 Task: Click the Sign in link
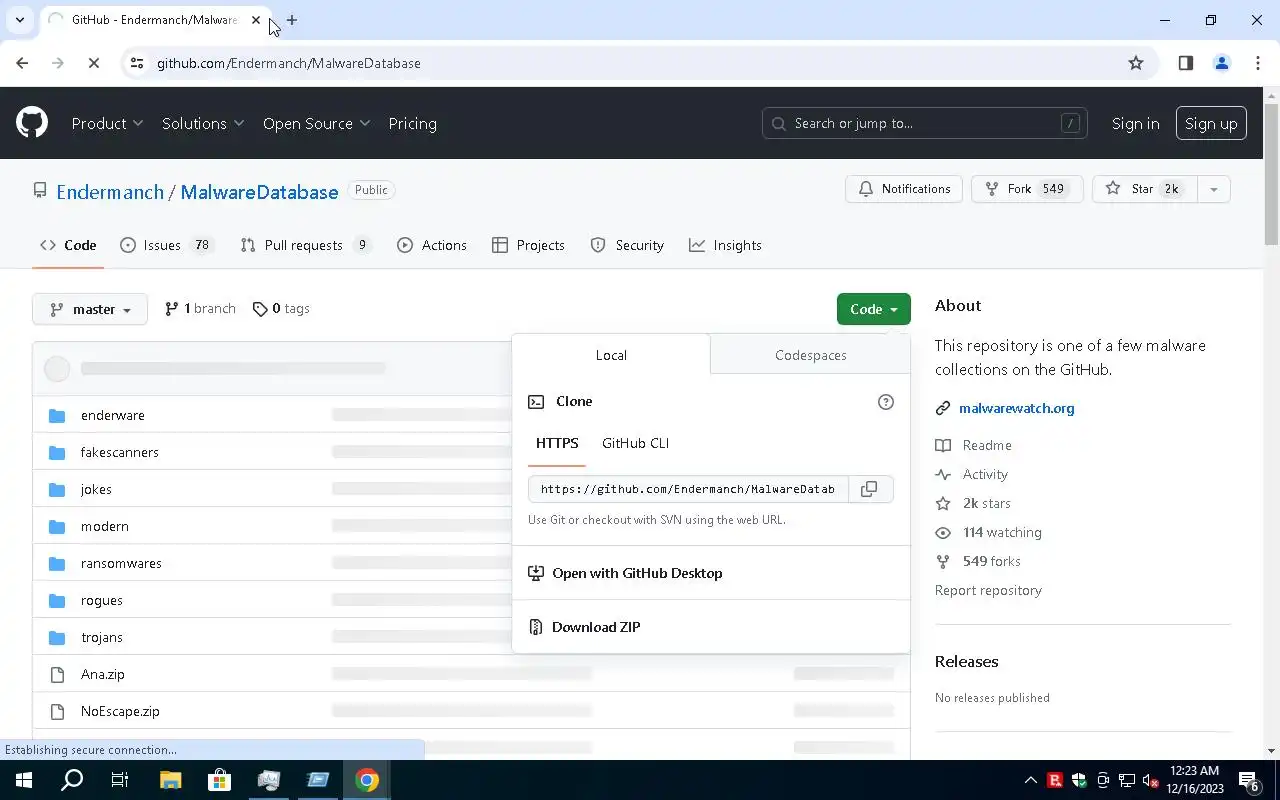click(x=1135, y=123)
